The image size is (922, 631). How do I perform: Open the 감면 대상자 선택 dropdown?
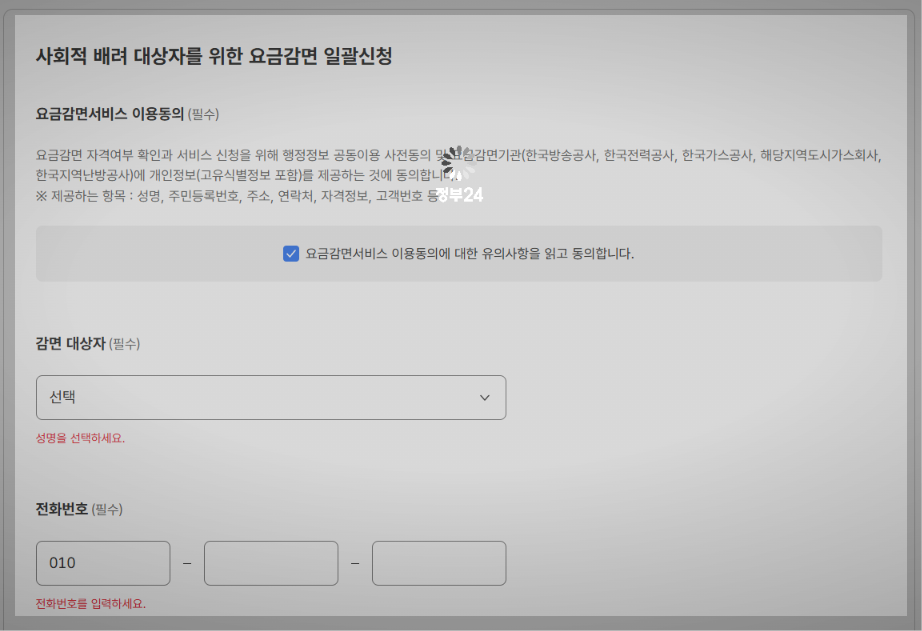[271, 398]
